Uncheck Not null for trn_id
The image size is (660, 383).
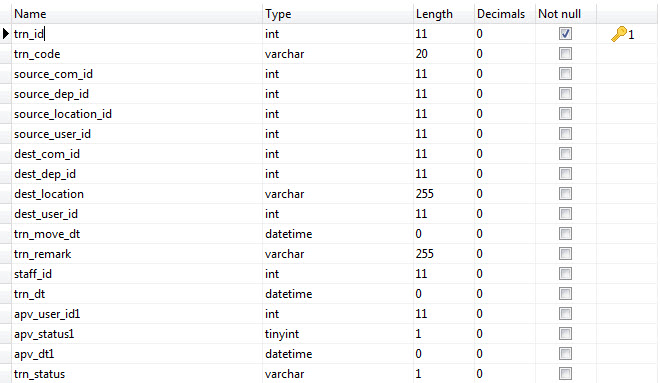(x=565, y=34)
